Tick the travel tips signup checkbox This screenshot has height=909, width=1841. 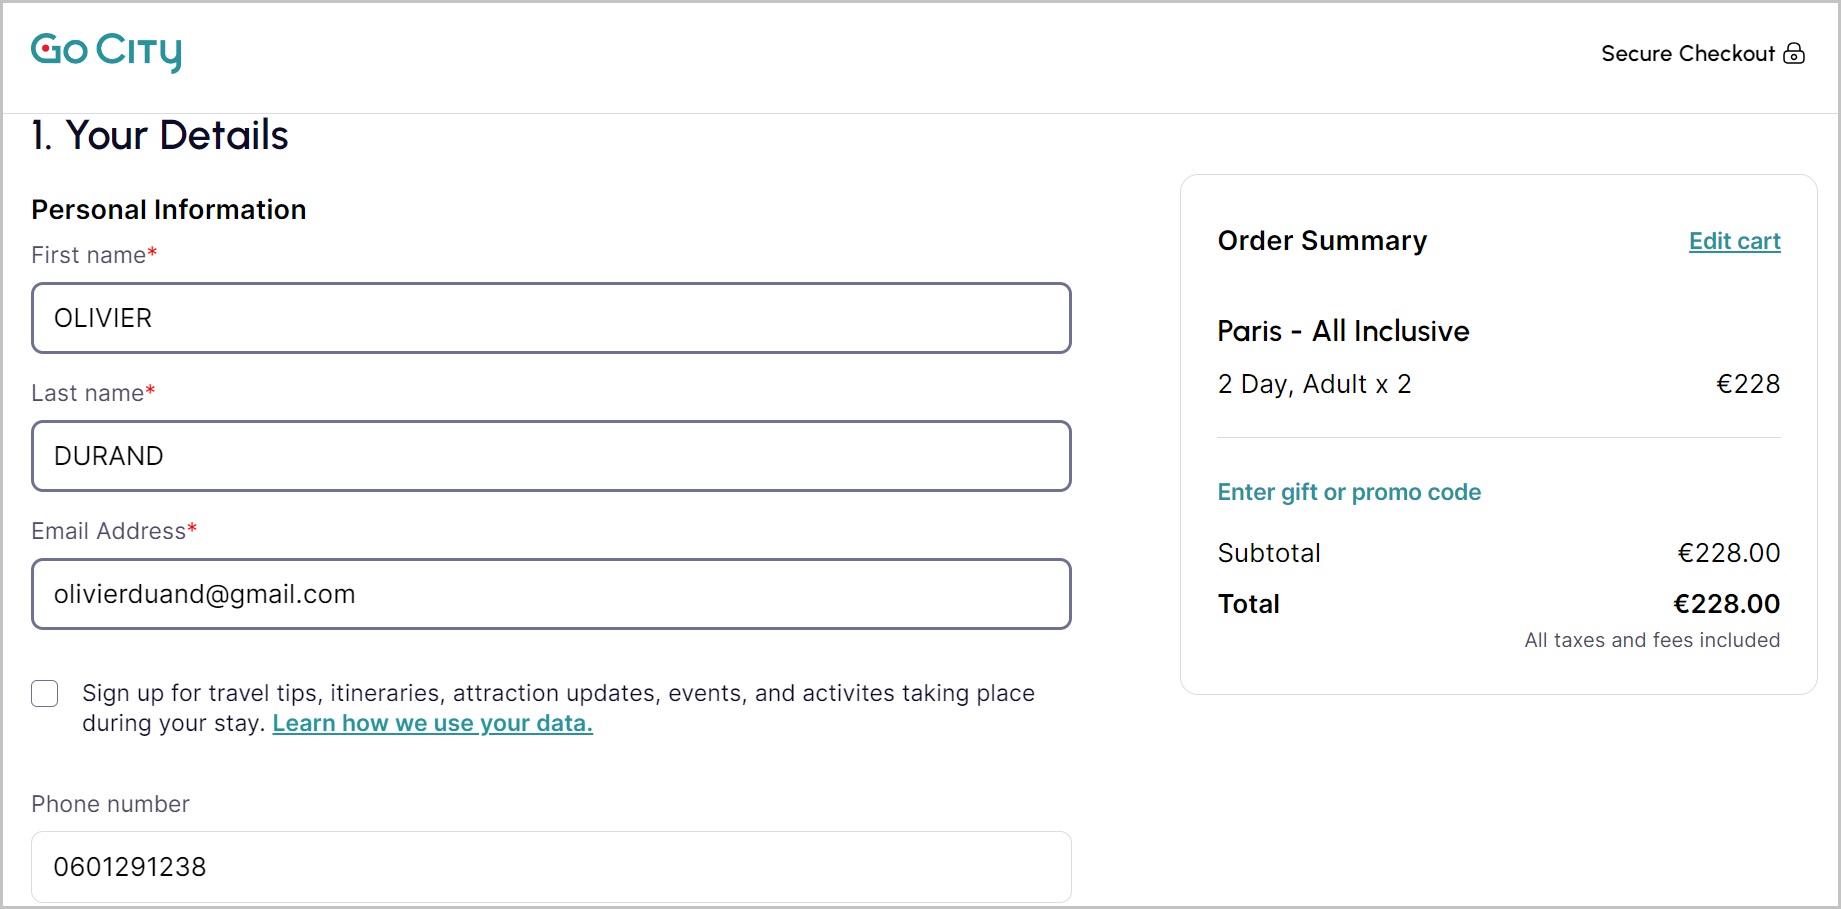(x=45, y=693)
